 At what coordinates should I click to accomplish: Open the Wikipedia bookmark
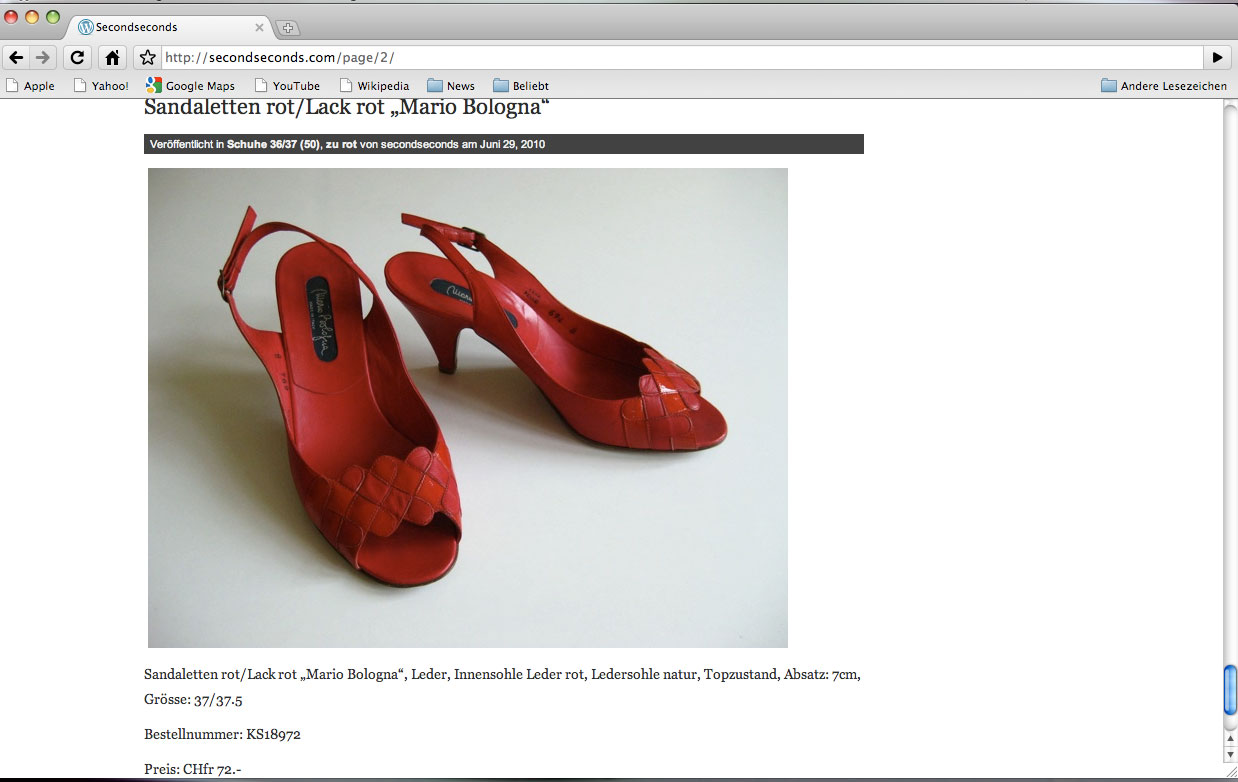[374, 86]
